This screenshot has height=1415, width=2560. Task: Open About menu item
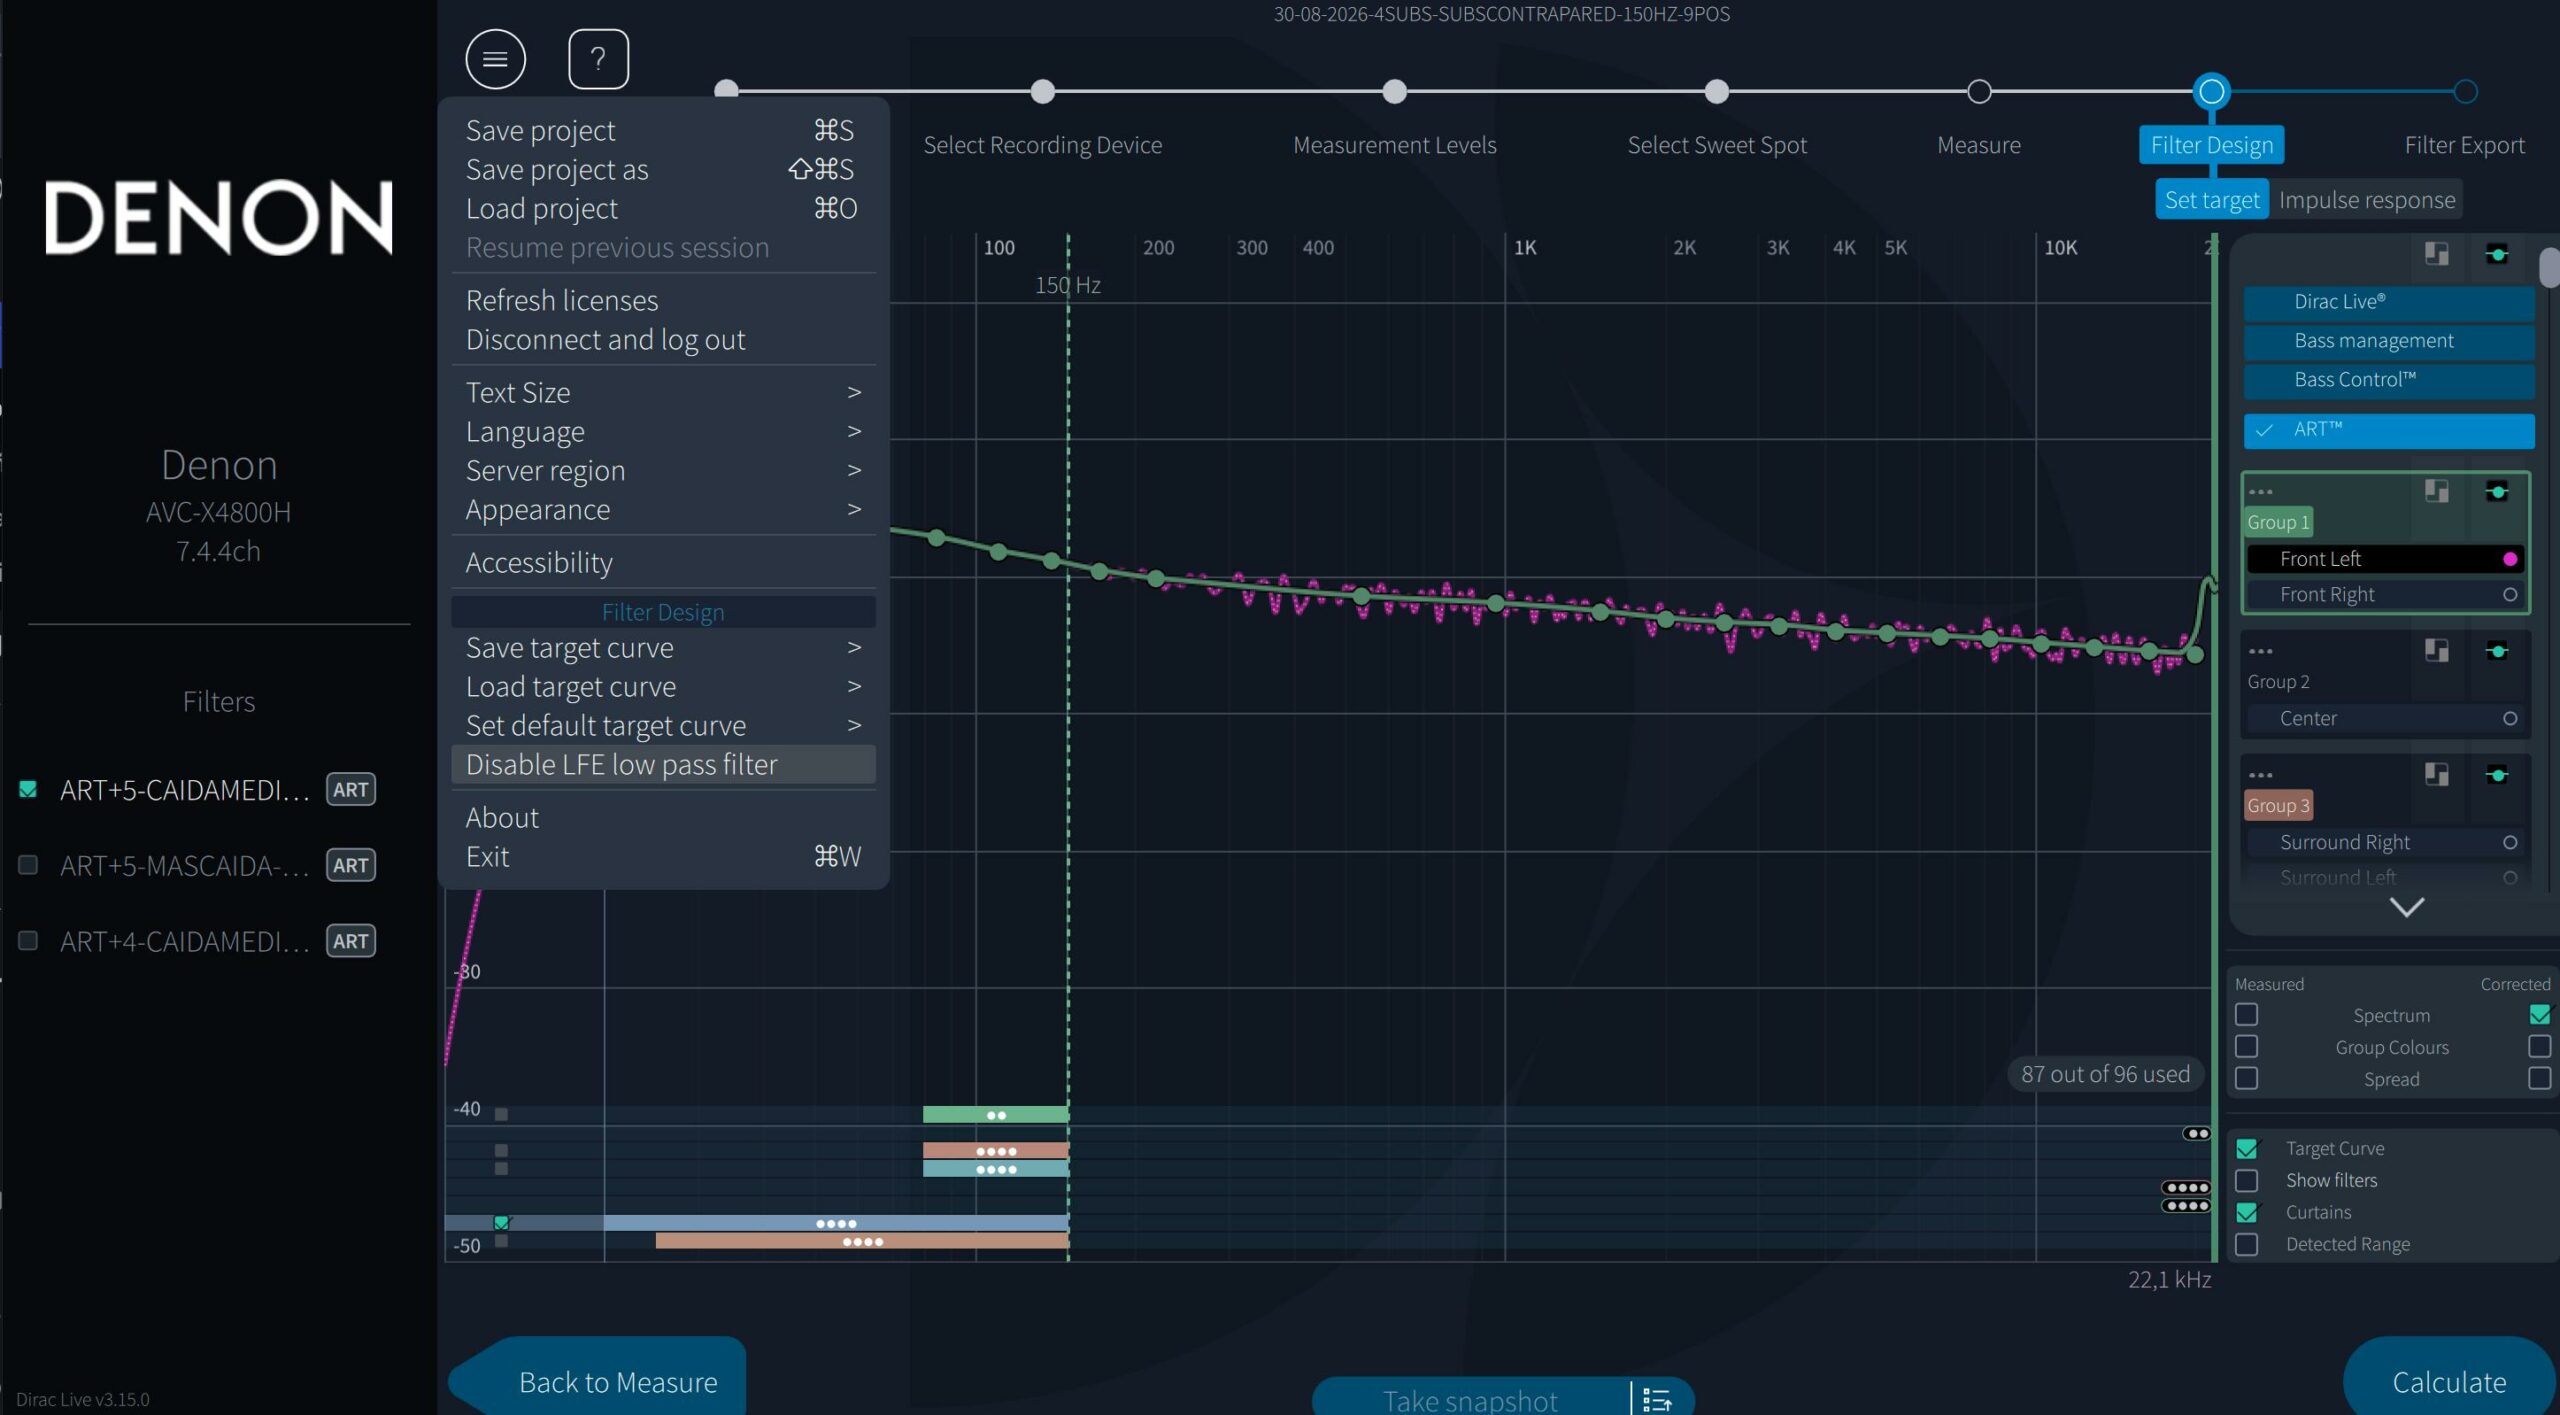(663, 817)
